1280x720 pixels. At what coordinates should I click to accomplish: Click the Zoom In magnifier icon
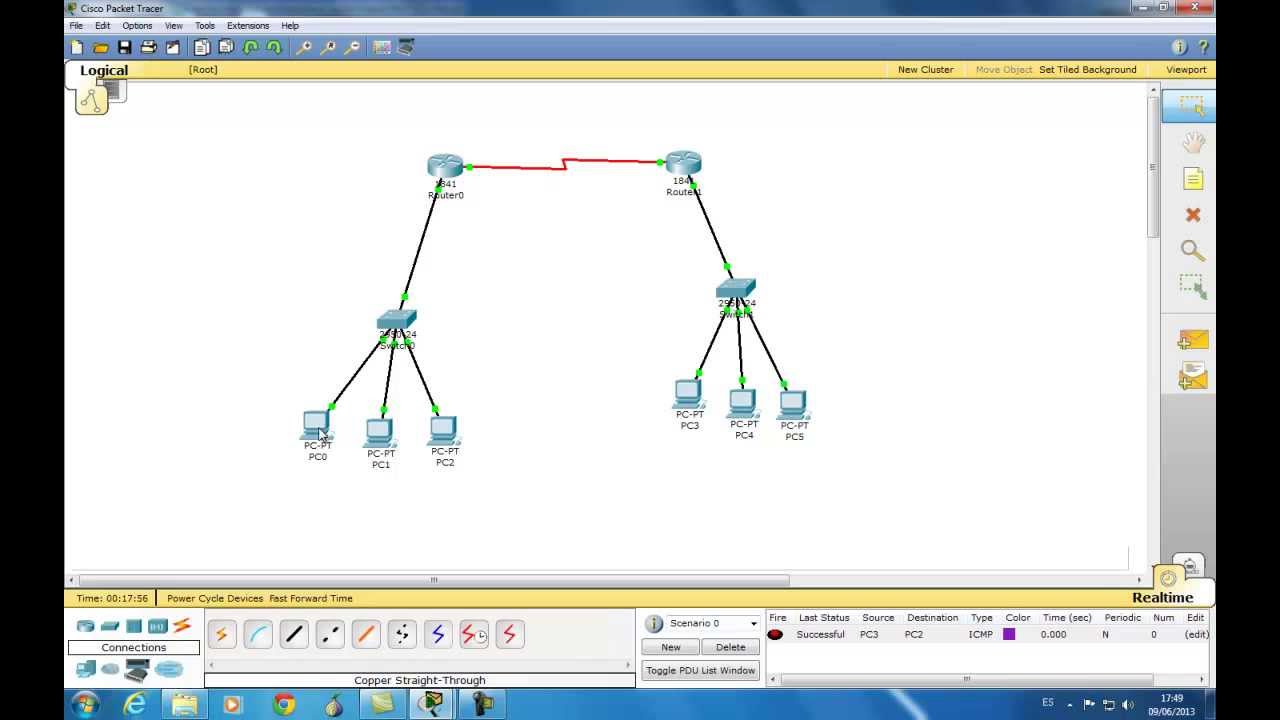click(304, 47)
